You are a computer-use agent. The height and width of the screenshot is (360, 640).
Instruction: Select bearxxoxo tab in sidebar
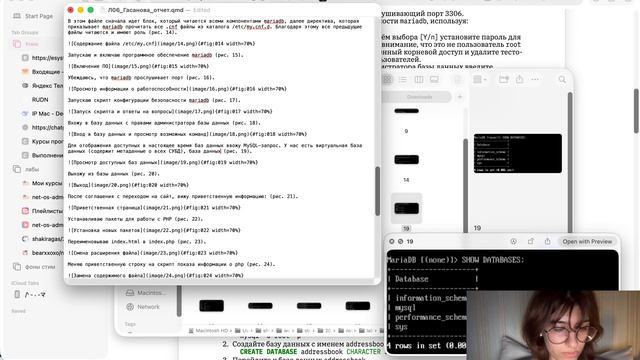[43, 253]
